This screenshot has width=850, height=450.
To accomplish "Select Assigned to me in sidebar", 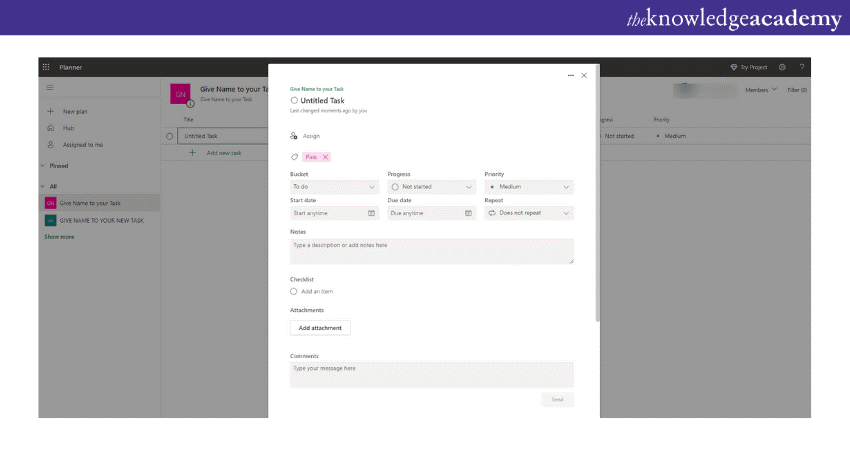I will 82,145.
